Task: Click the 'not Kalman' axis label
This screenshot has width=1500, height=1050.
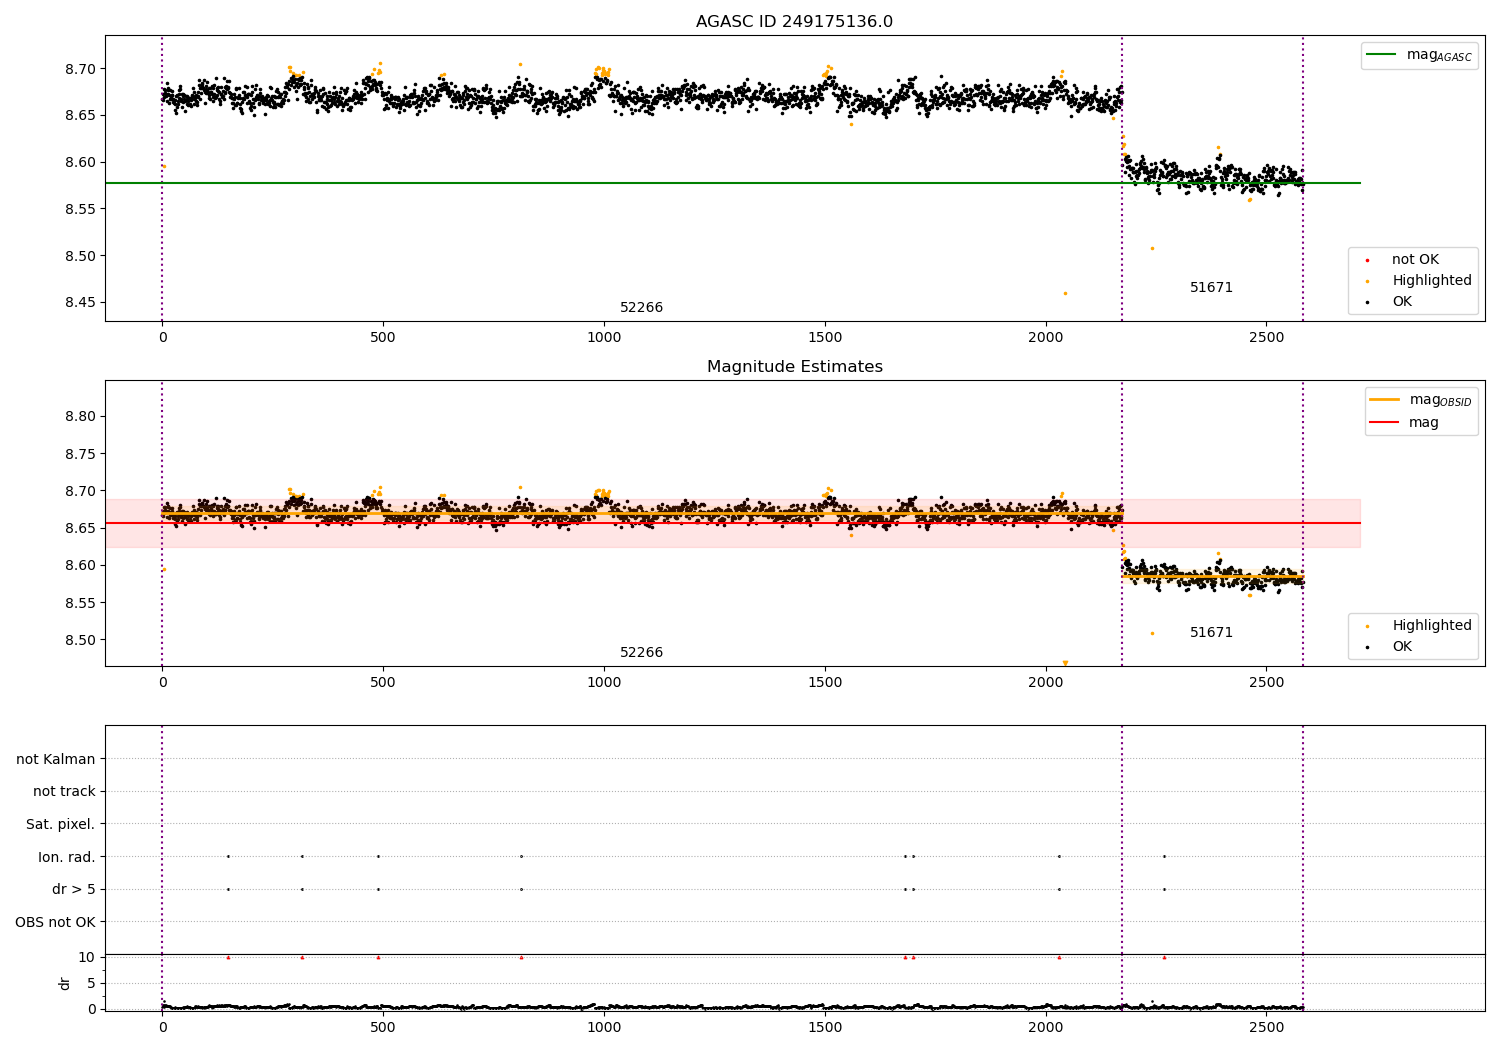Action: (56, 760)
